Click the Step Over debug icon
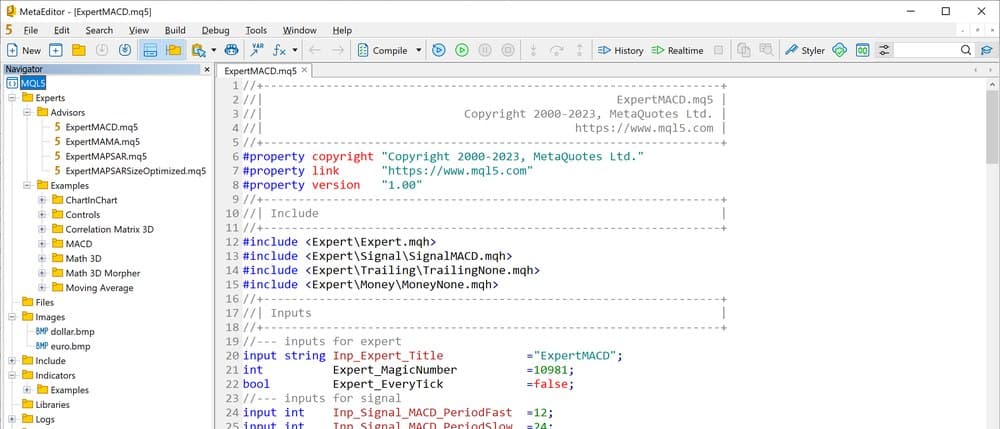The width and height of the screenshot is (1000, 429). (x=556, y=50)
